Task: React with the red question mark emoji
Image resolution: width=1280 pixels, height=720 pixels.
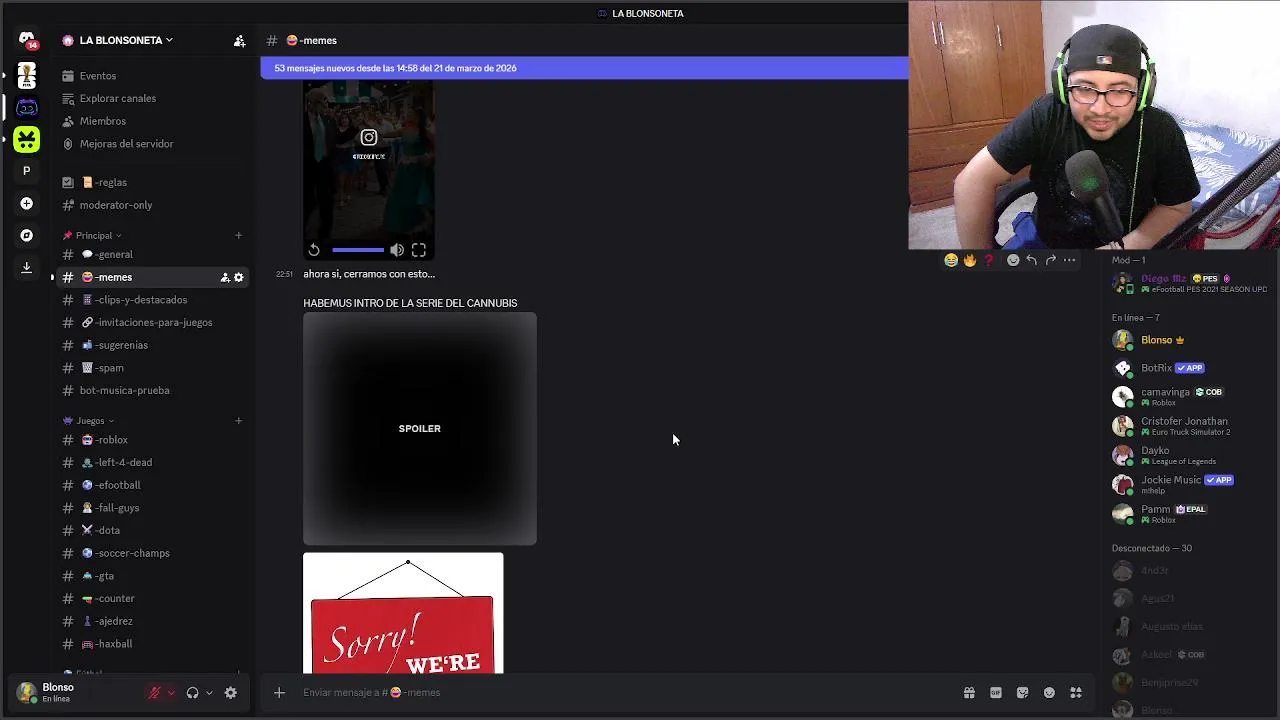Action: (x=989, y=260)
